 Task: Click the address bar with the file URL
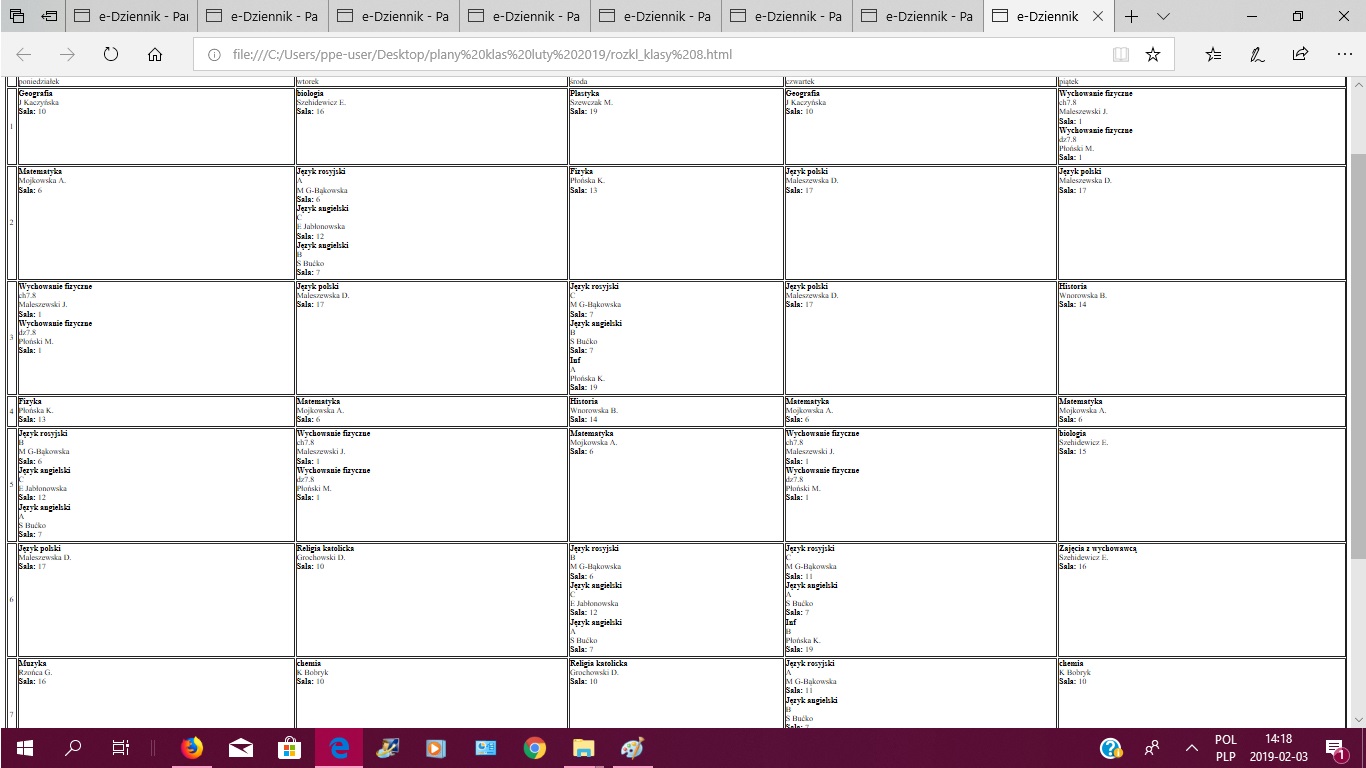650,55
